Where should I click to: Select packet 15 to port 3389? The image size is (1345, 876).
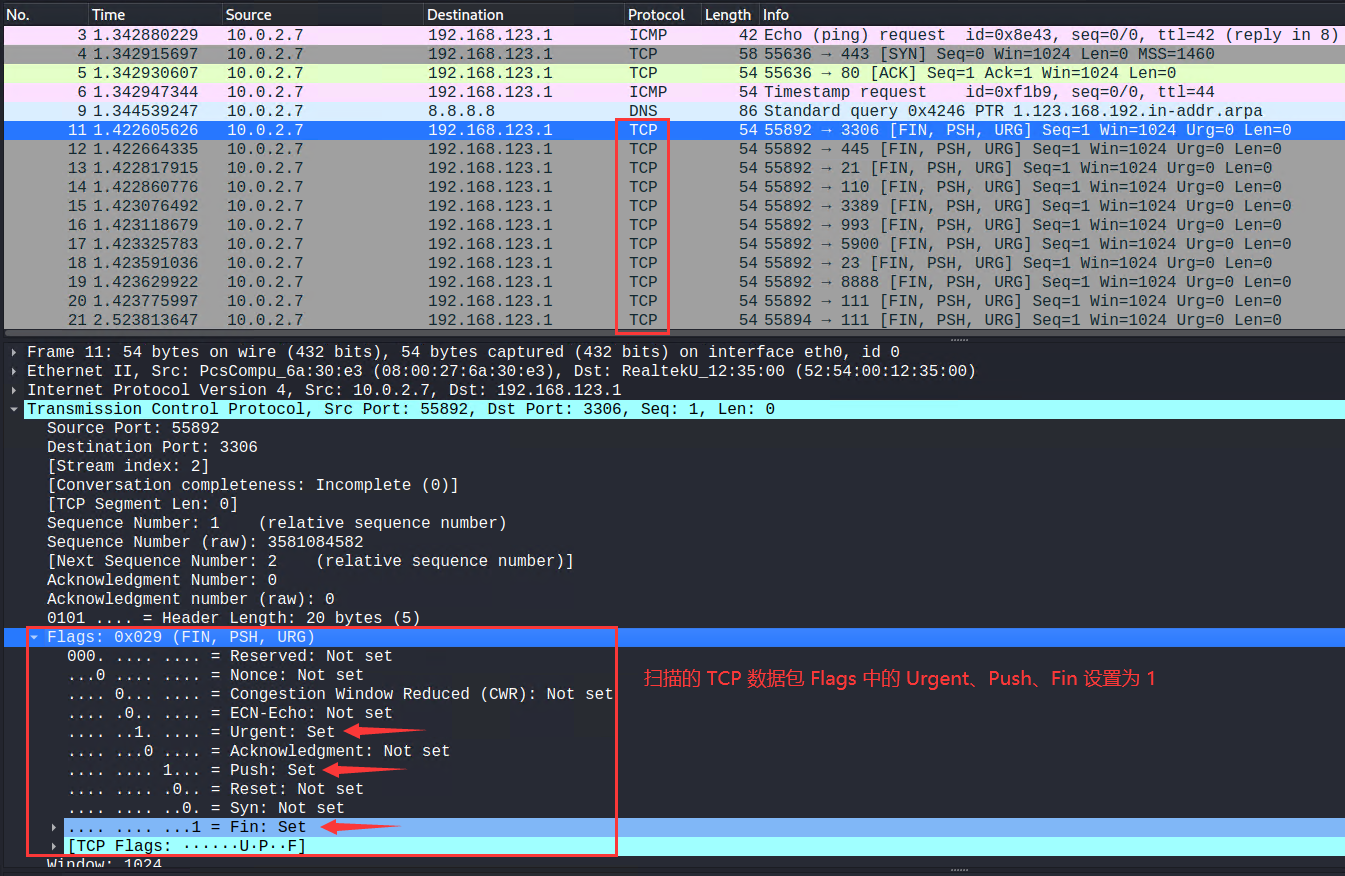(672, 206)
